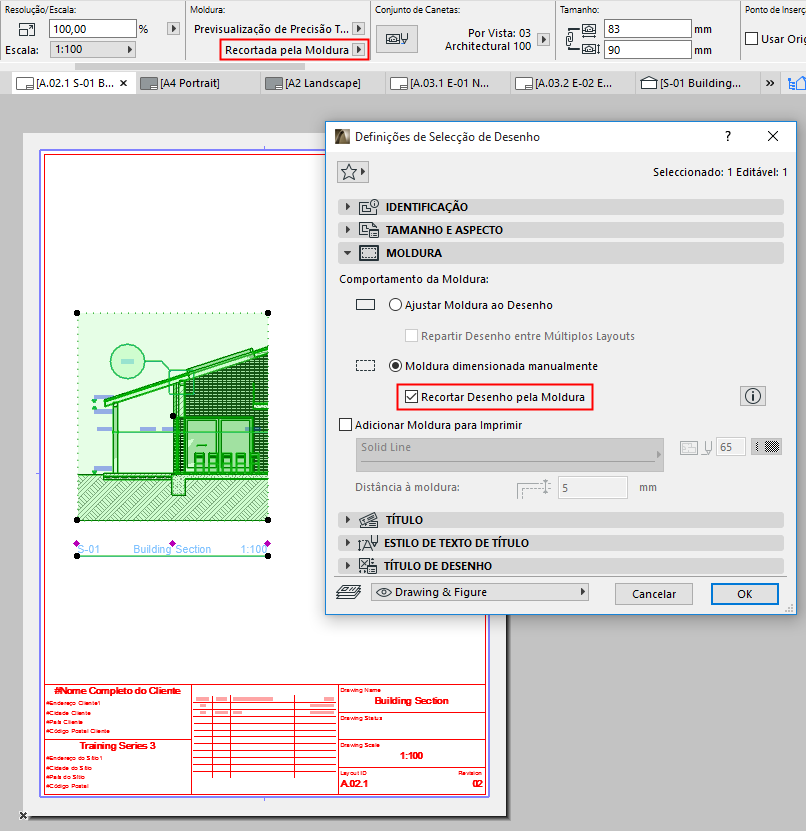The width and height of the screenshot is (806, 831).
Task: Select Moldura dimensionada manualmente radio
Action: coord(395,366)
